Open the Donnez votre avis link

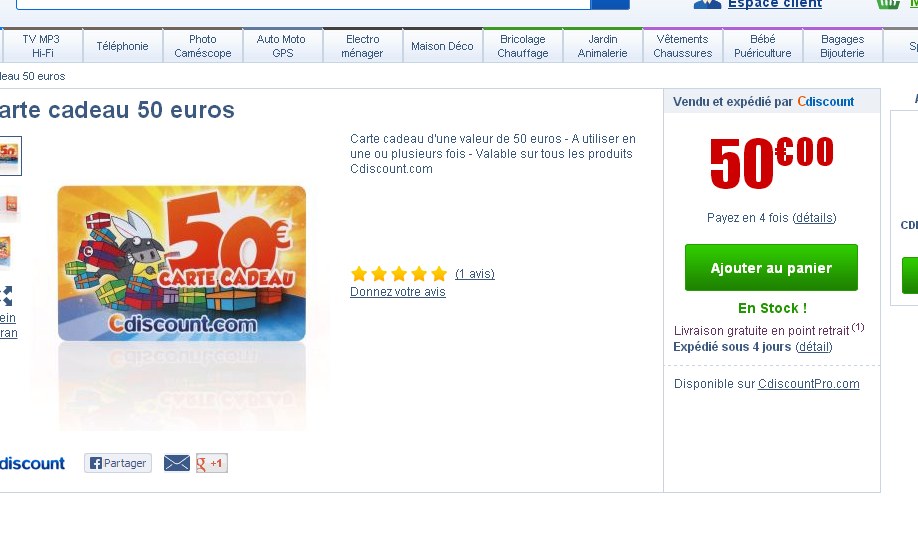tap(398, 292)
